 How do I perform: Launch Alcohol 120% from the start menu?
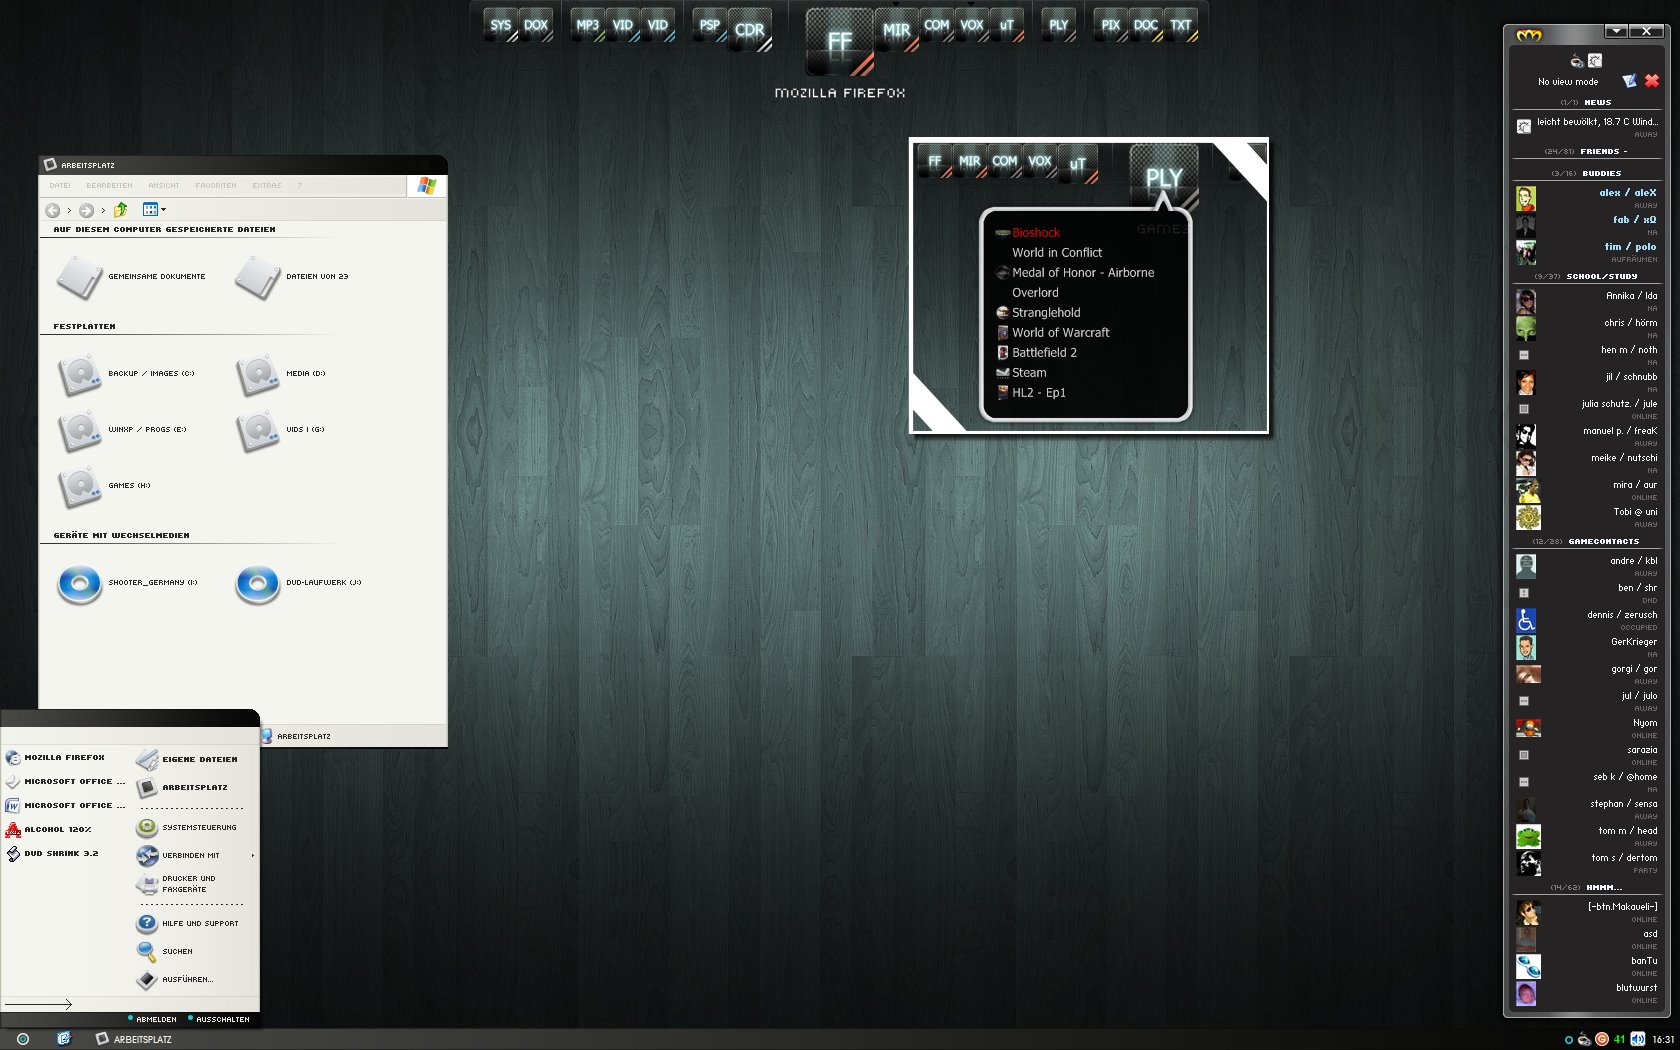click(x=49, y=830)
